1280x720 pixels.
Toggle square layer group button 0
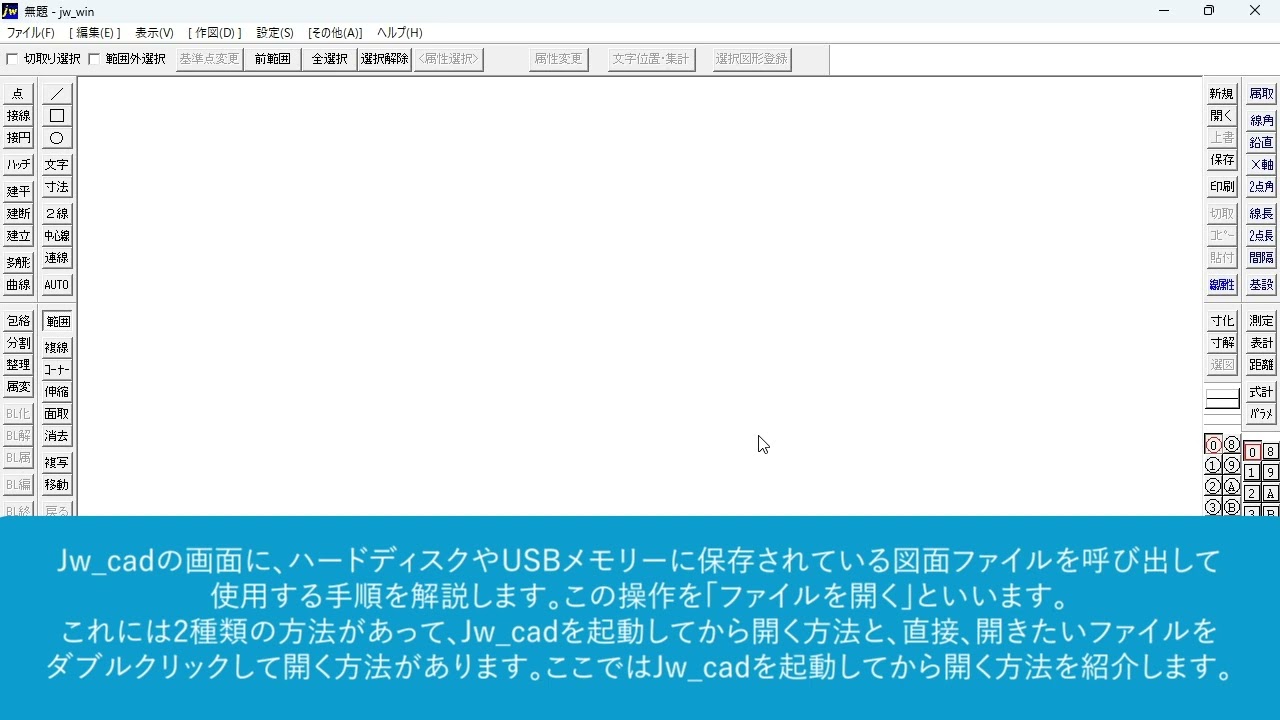tap(1252, 452)
